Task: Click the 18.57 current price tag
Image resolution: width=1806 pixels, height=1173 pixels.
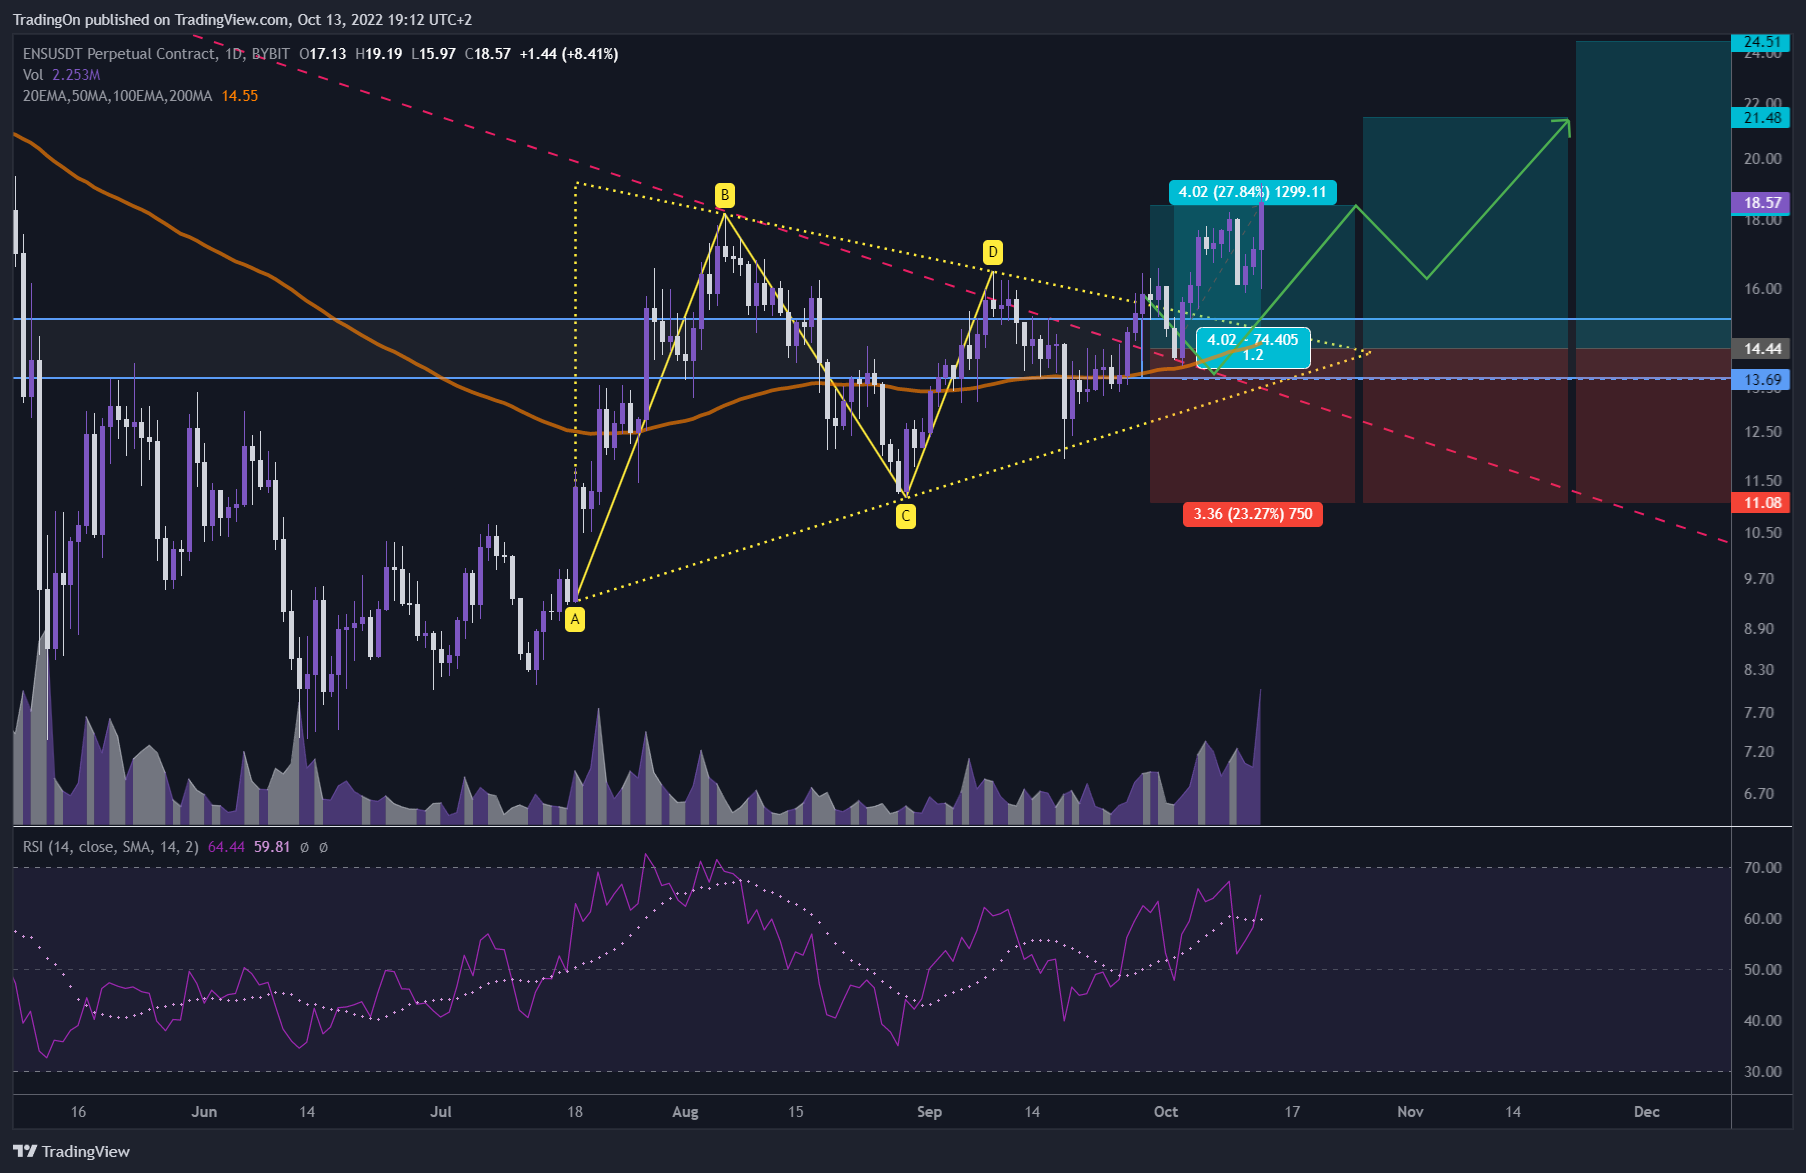Action: 1761,203
